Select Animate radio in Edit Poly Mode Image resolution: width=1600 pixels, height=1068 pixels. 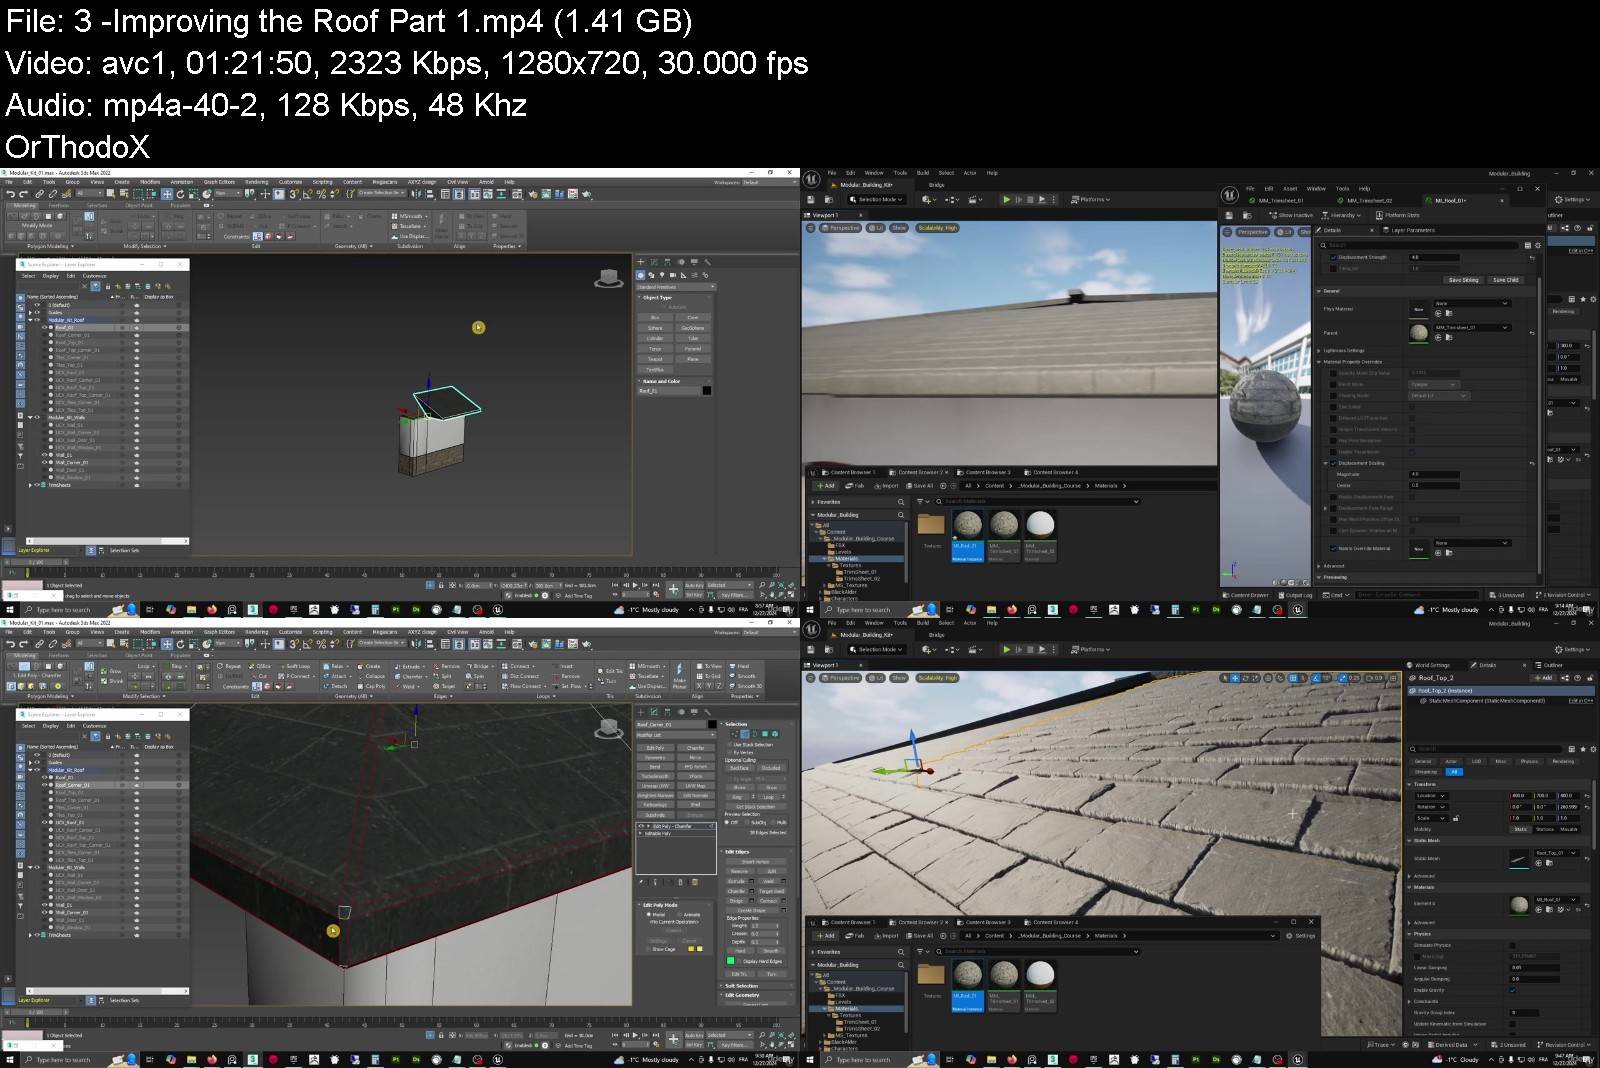click(x=680, y=914)
